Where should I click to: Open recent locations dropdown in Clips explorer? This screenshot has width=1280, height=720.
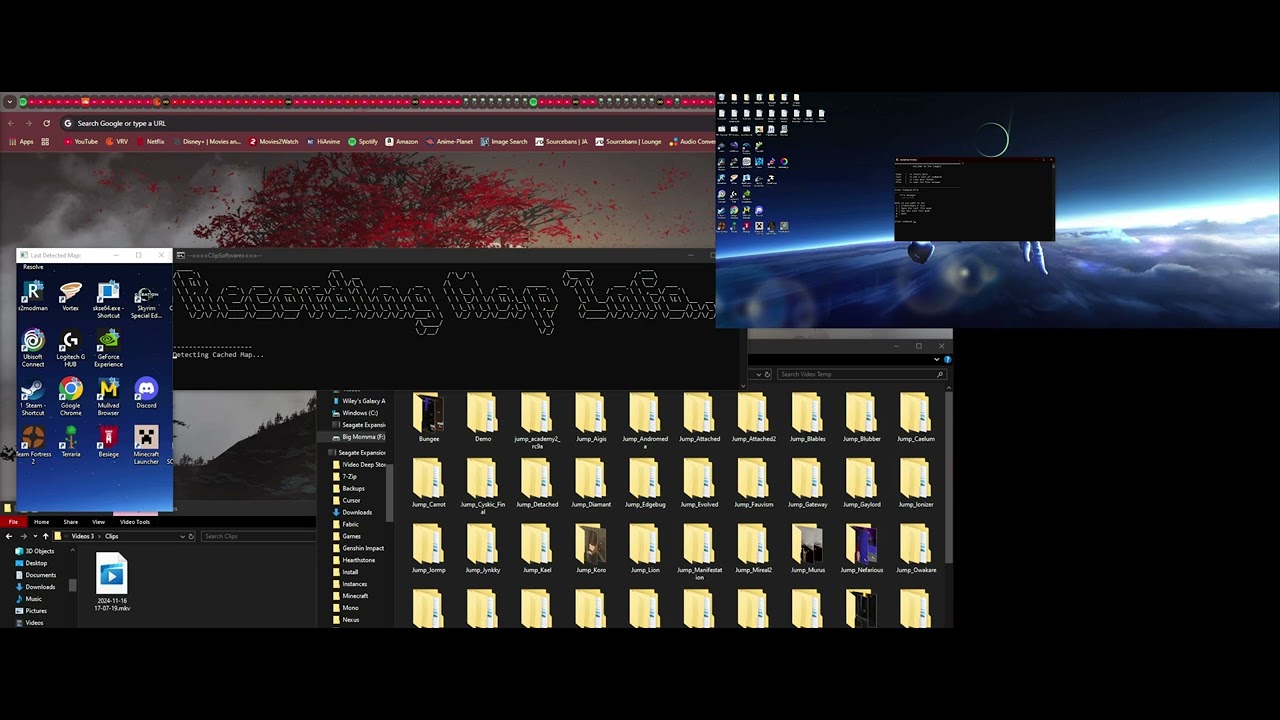pos(33,537)
